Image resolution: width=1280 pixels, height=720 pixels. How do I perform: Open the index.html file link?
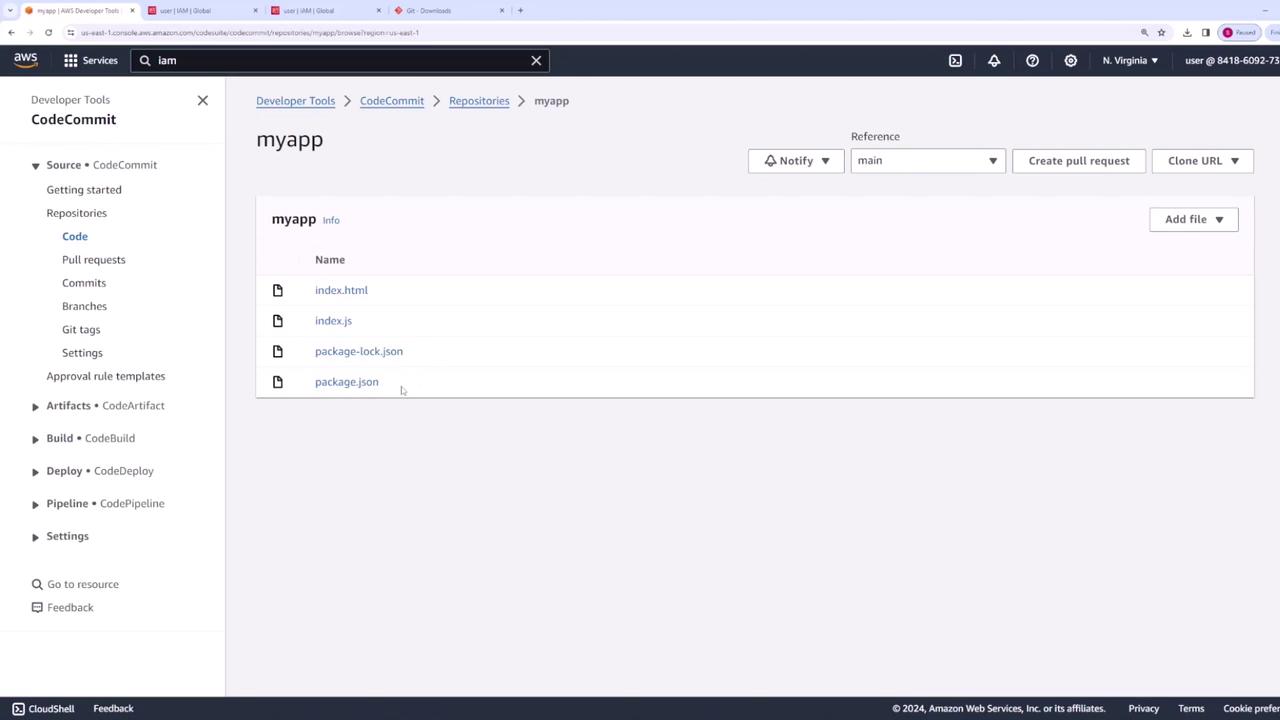tap(341, 290)
